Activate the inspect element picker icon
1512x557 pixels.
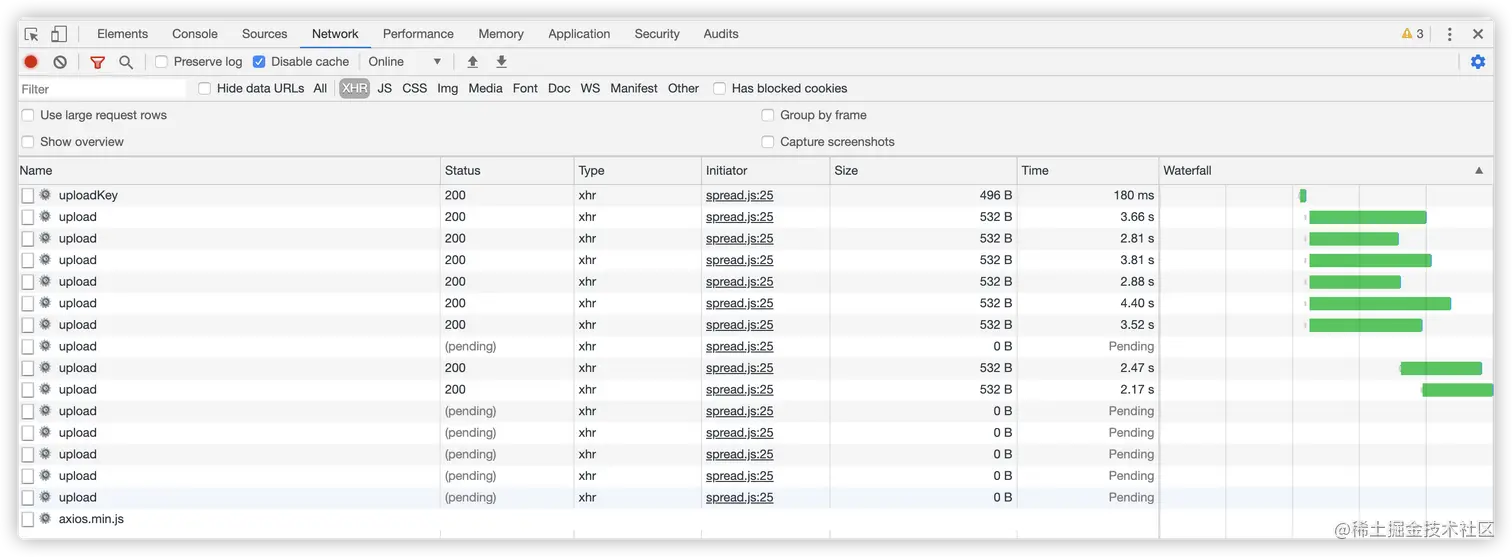pos(31,34)
